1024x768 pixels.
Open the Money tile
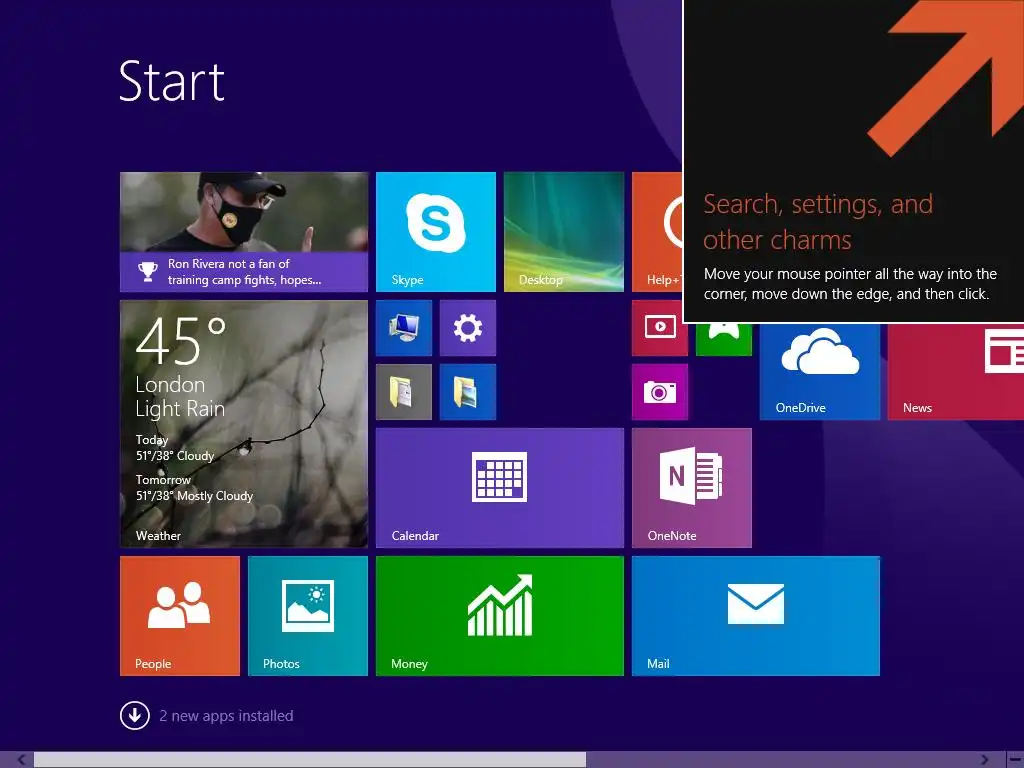tap(500, 616)
